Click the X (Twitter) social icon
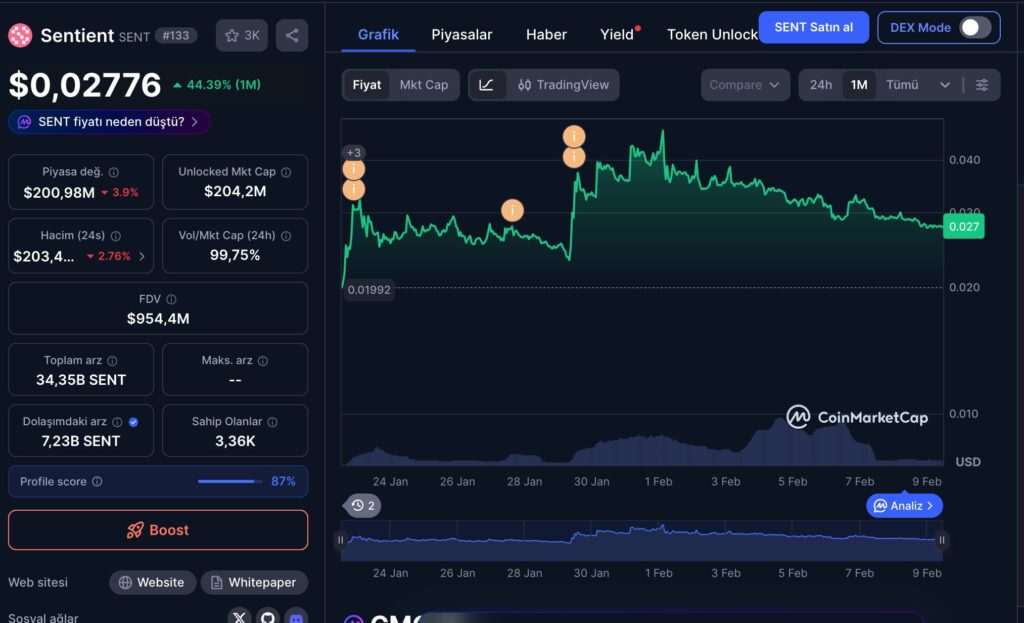Screen dimensions: 1024x623 [x=239, y=617]
